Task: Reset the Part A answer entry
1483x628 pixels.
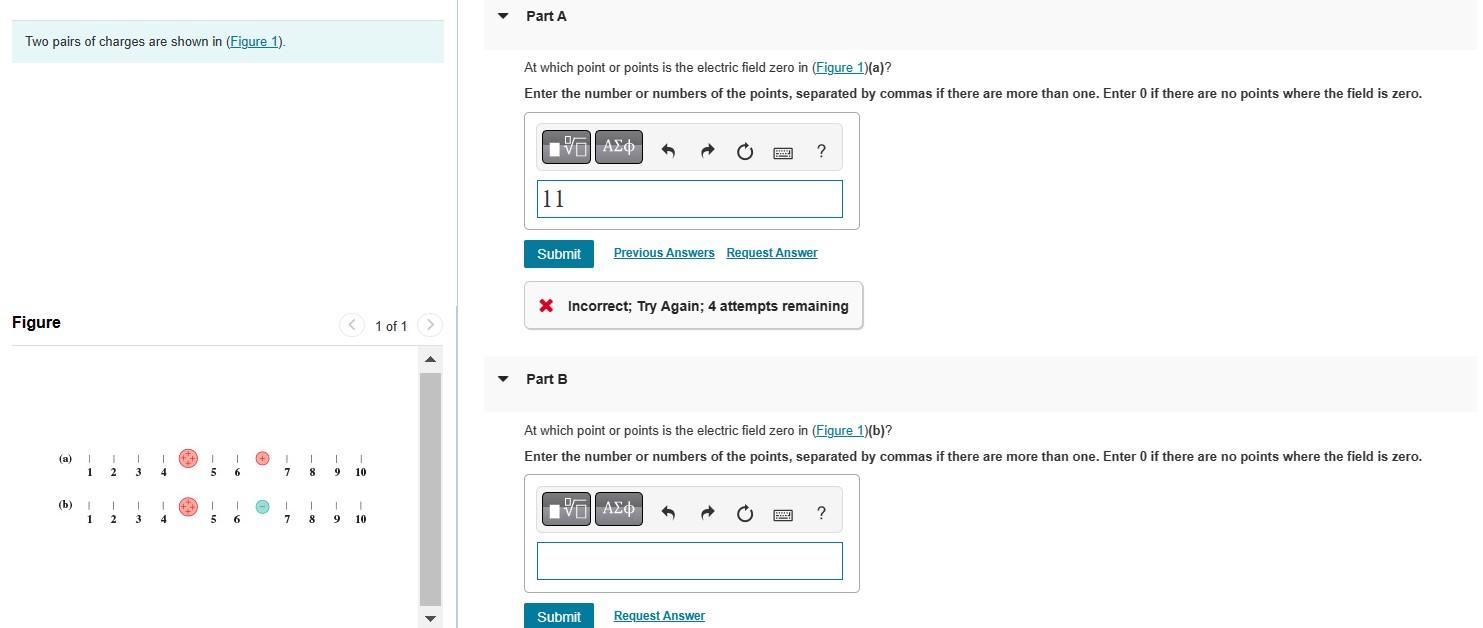Action: coord(744,151)
